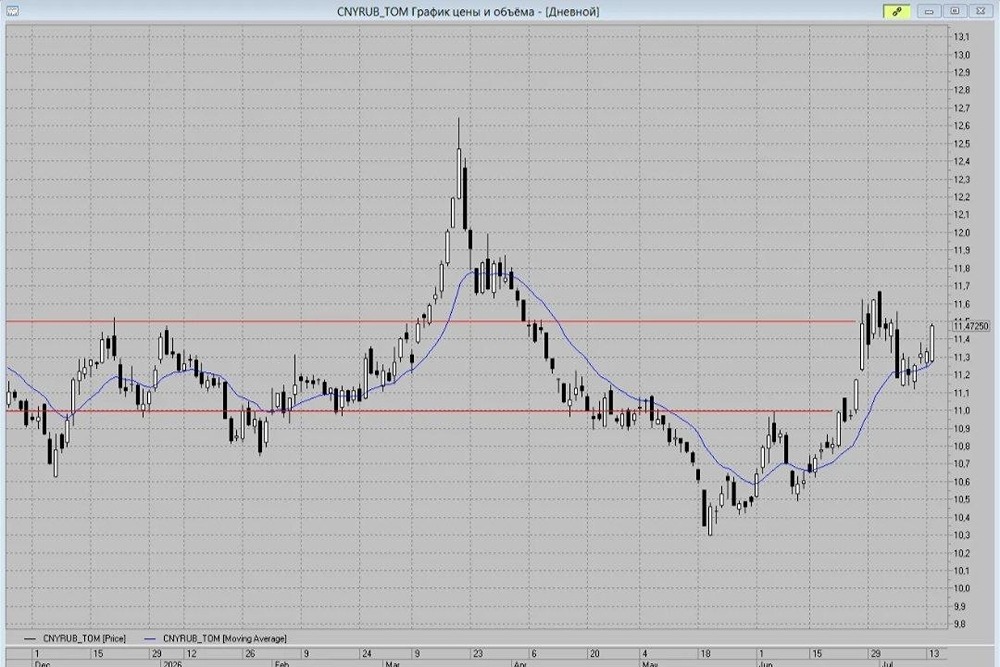1000x667 pixels.
Task: Click the current price label 11,47250
Action: 971,326
